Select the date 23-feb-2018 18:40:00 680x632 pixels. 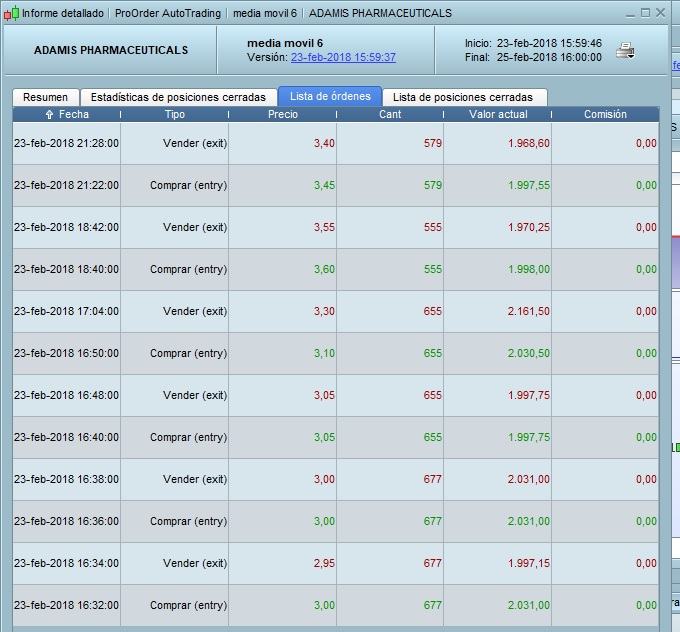point(66,269)
